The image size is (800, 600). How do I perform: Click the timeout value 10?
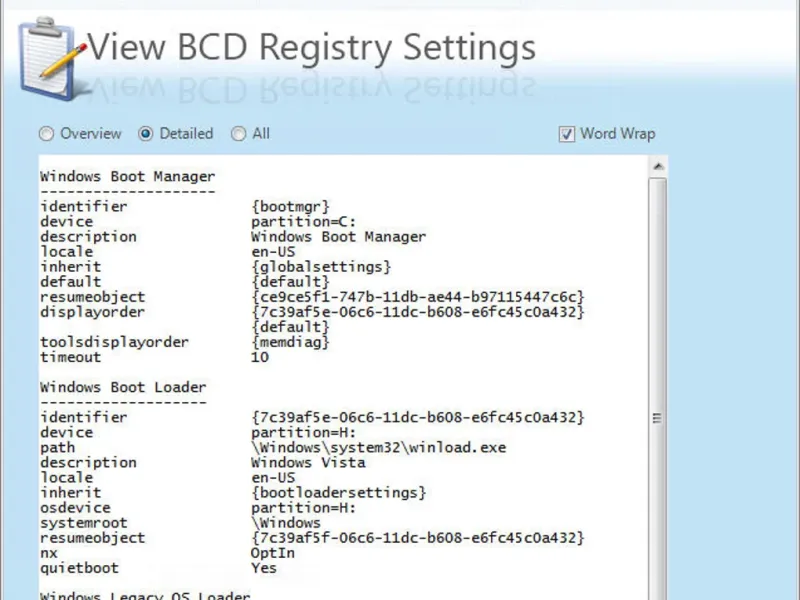point(260,357)
